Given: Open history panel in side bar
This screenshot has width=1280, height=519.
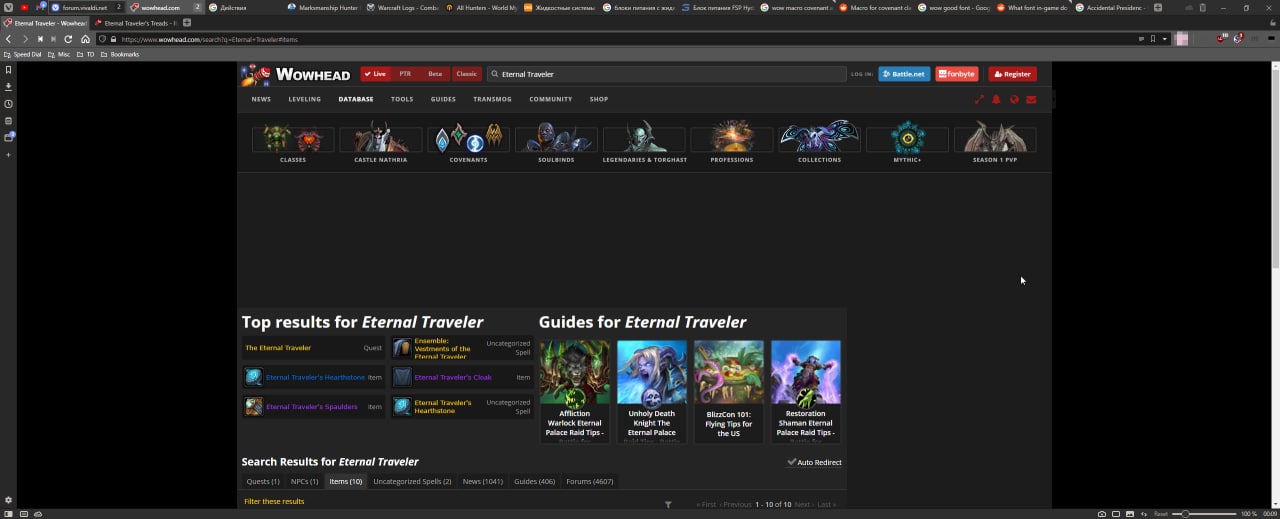Looking at the screenshot, I should (x=8, y=104).
